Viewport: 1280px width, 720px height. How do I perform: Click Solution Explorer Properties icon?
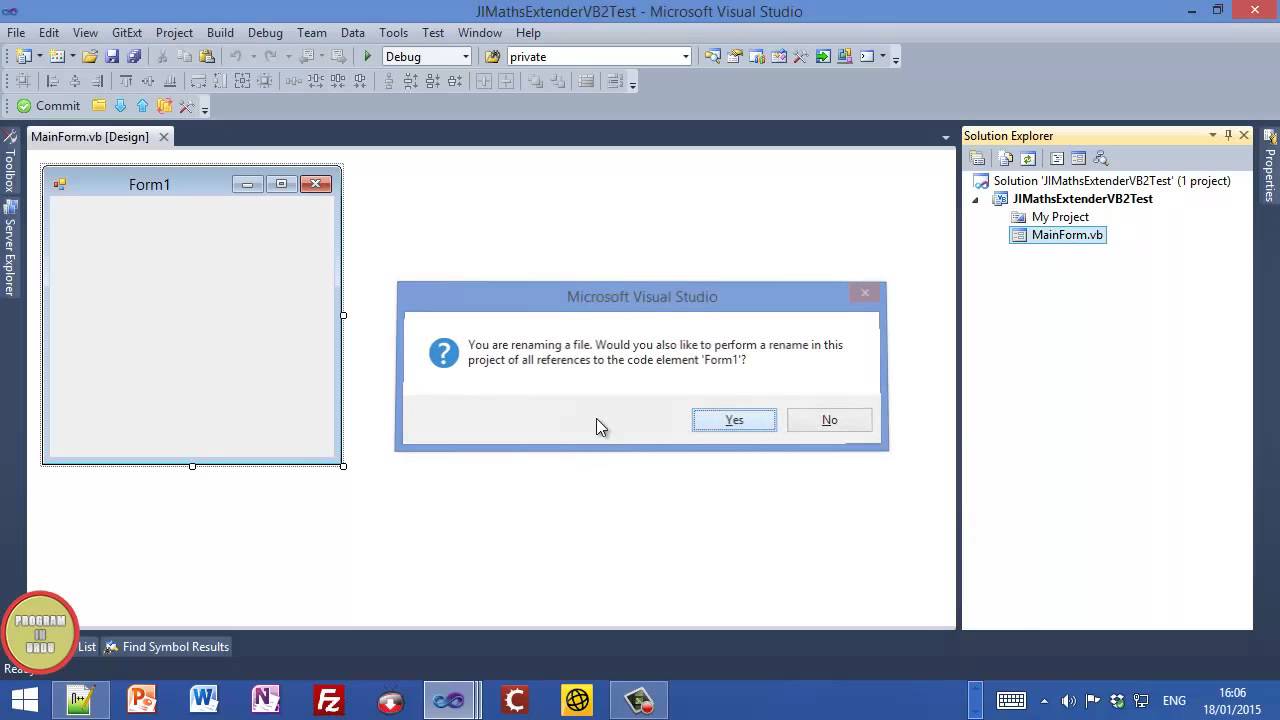click(977, 158)
